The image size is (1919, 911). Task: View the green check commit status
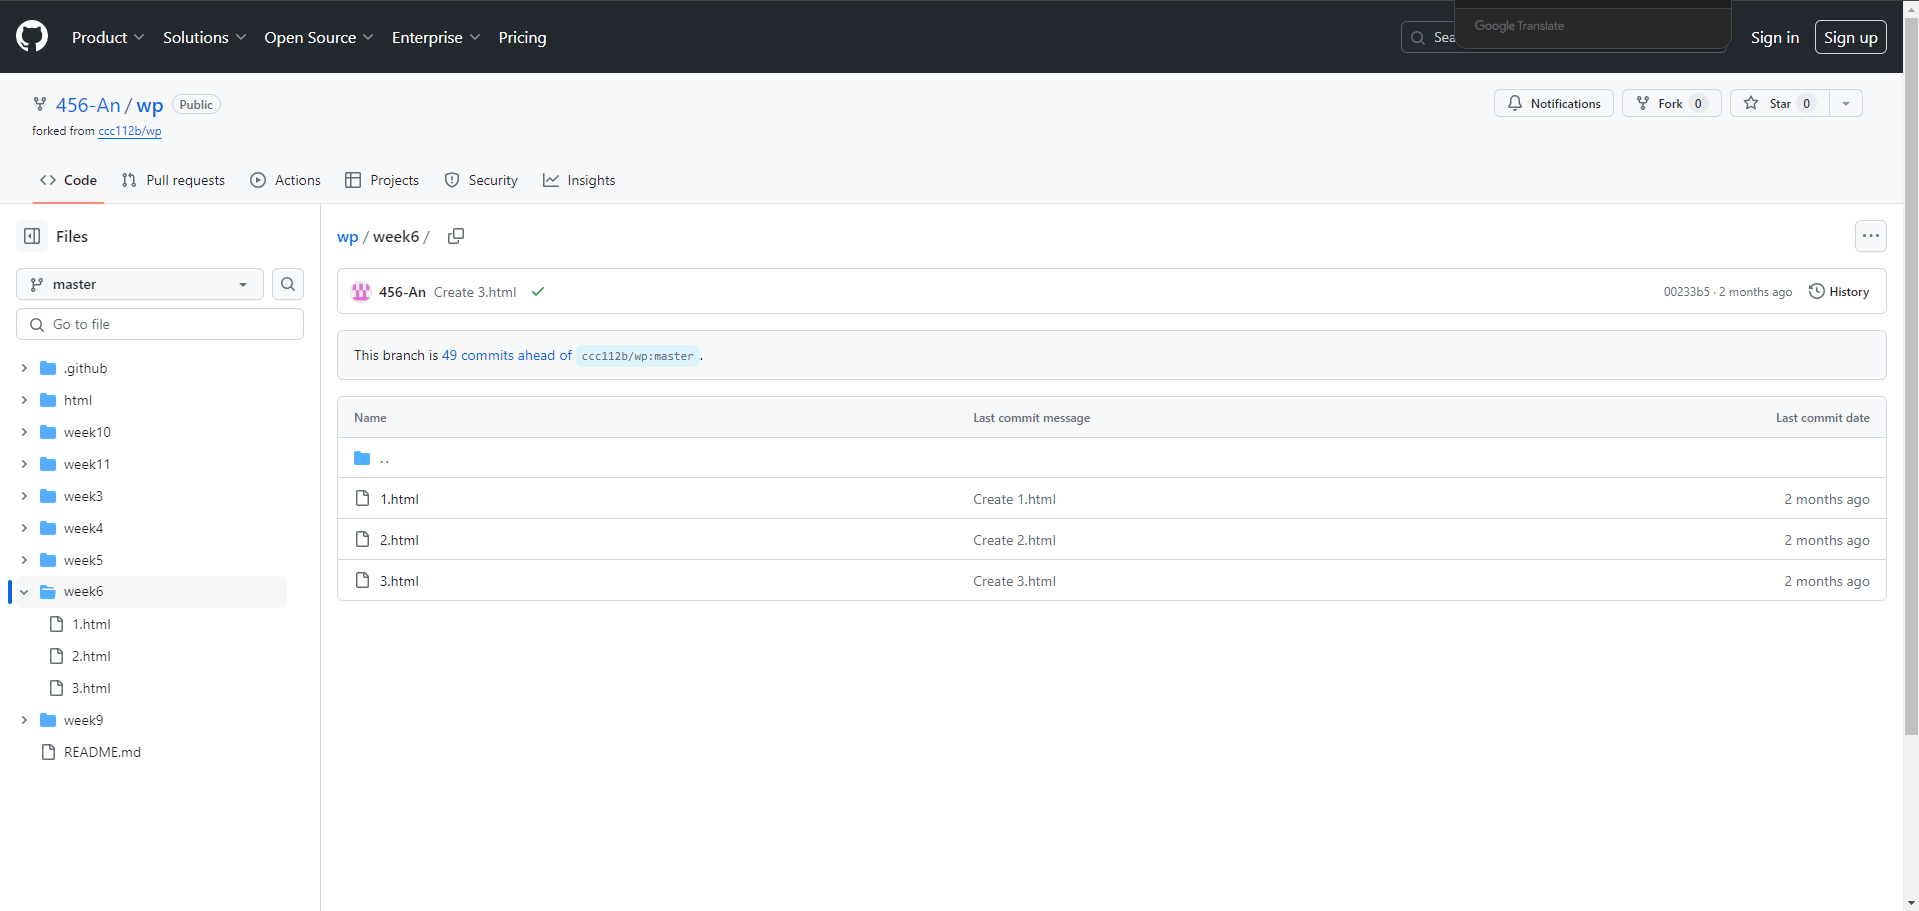(x=538, y=292)
